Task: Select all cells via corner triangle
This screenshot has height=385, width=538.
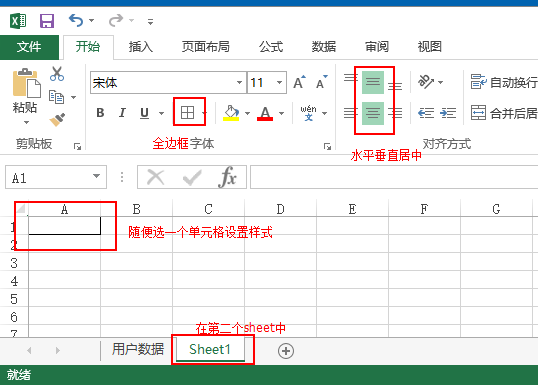Action: 21,209
